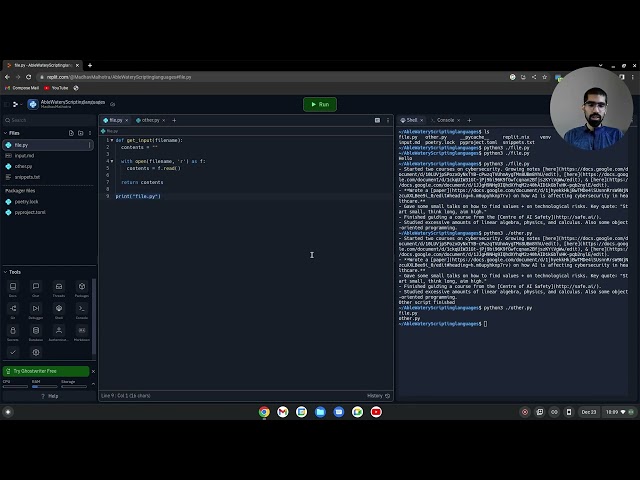Open the Settings gear tool
Viewport: 640px width, 480px height.
pos(36,352)
